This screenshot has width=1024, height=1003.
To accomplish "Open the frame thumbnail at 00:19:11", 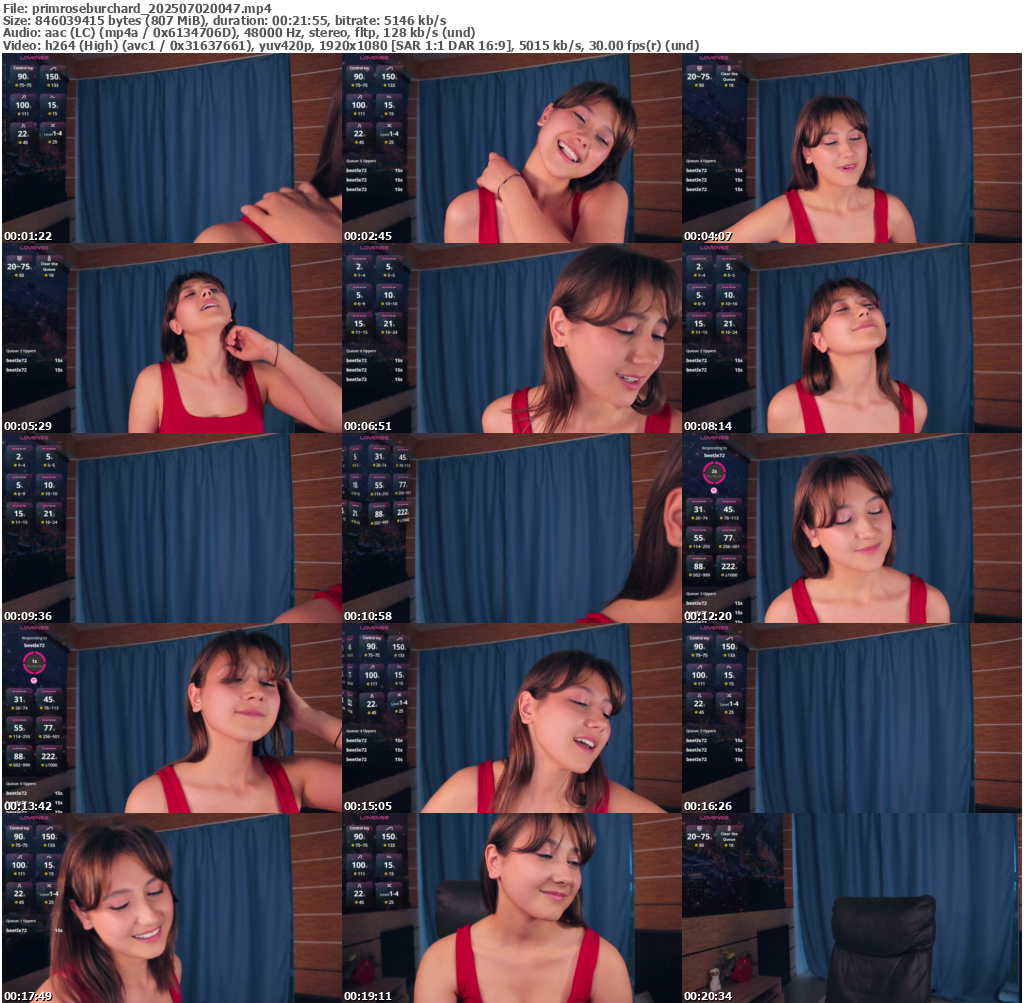I will 512,908.
